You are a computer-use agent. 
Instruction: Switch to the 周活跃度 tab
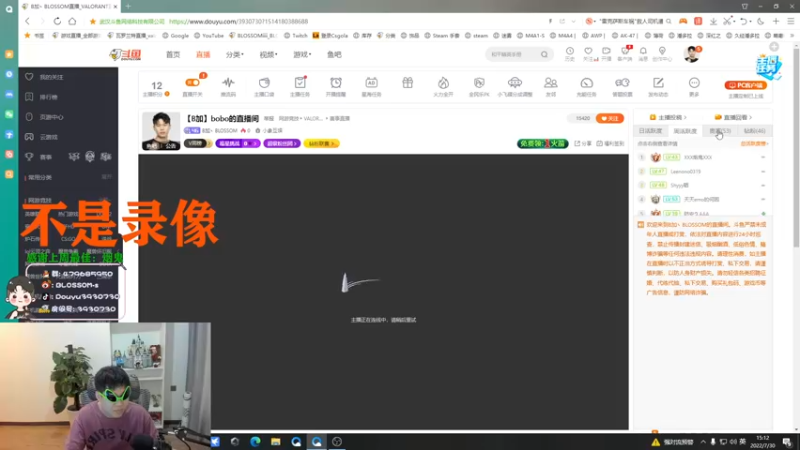click(685, 131)
